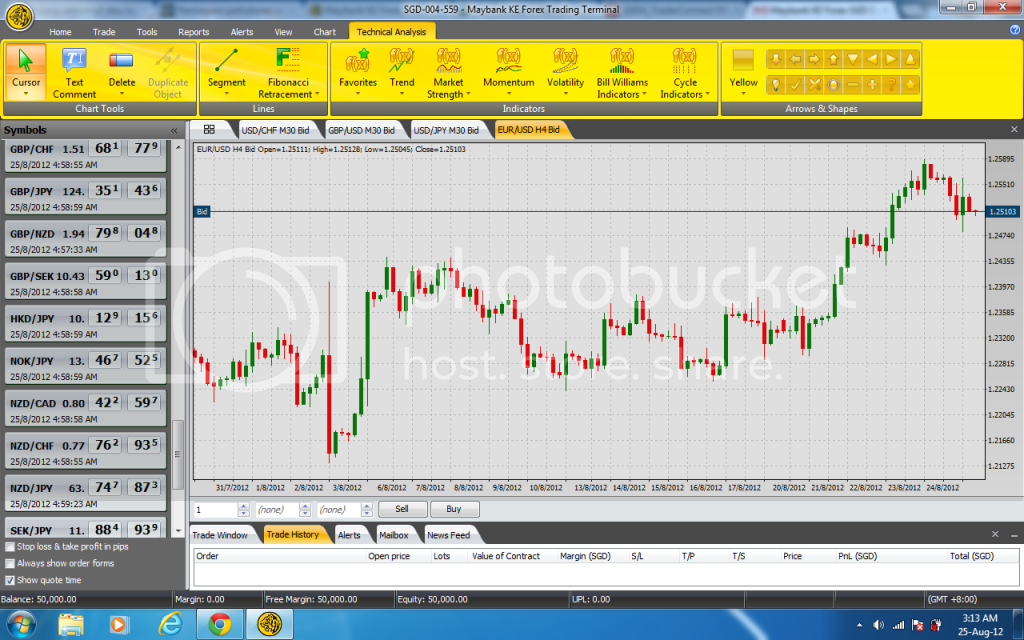This screenshot has width=1024, height=640.
Task: Insert a left arrow shape
Action: [x=795, y=59]
